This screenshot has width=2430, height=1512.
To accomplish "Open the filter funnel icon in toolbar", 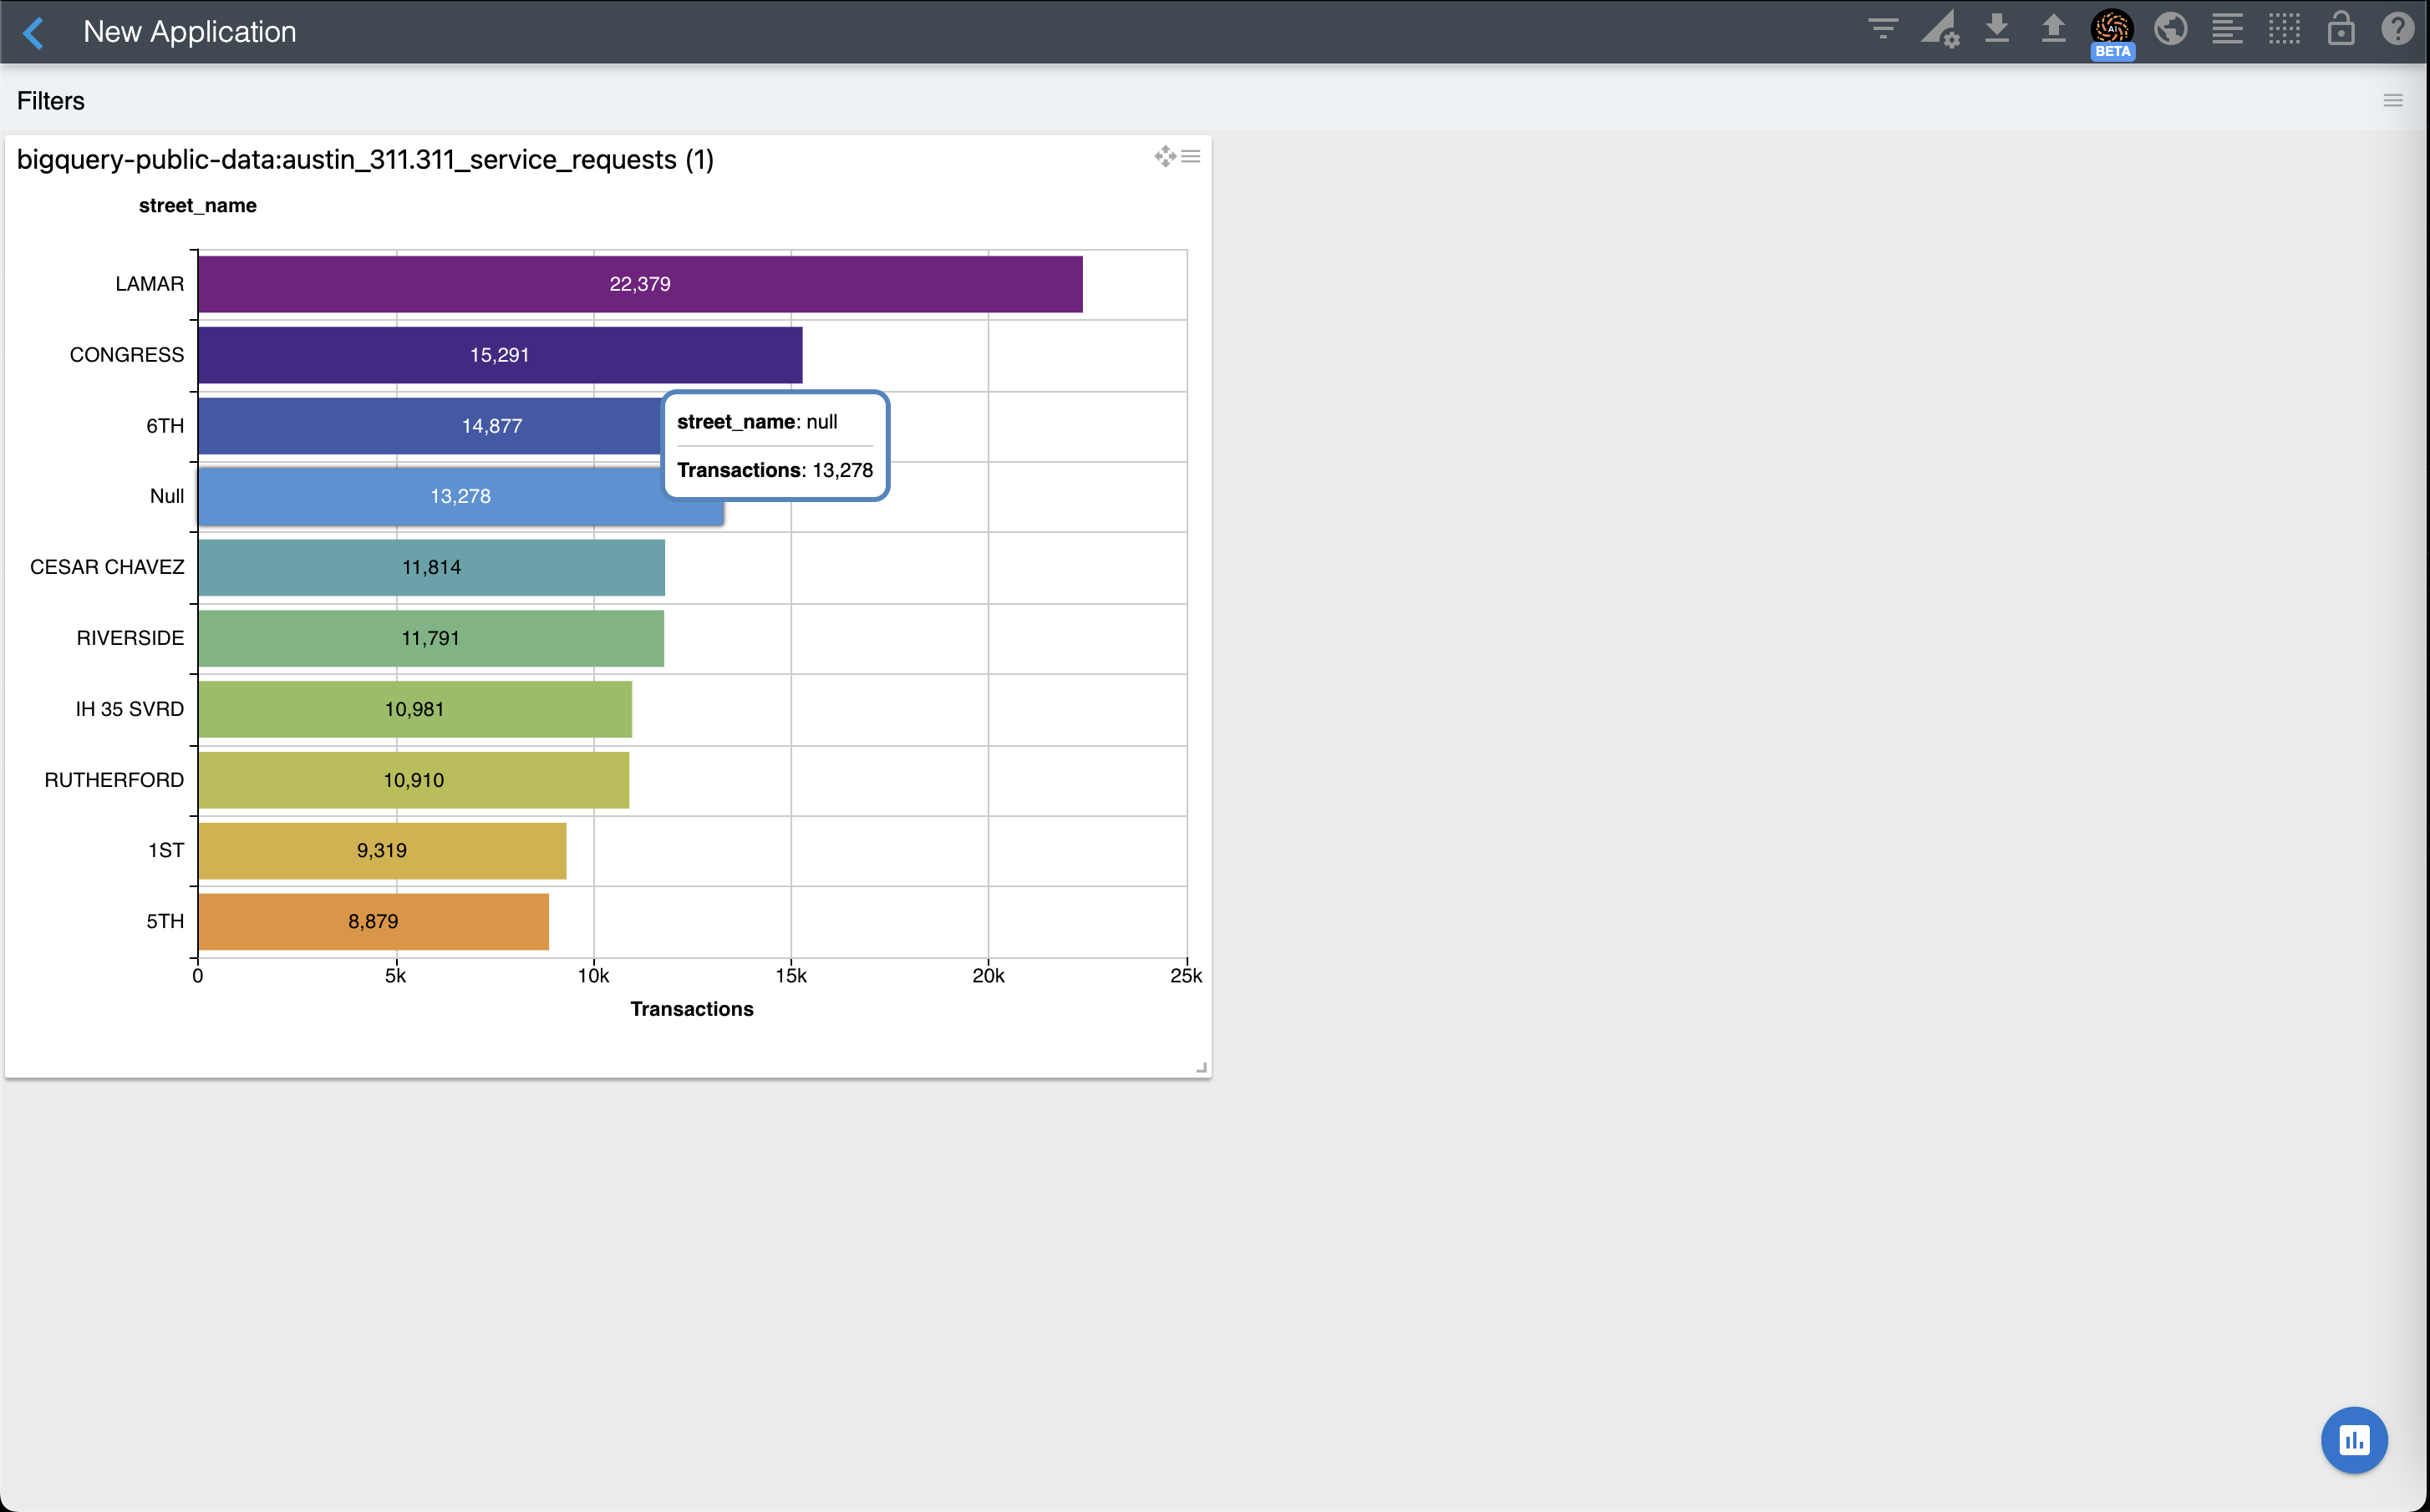I will tap(1882, 29).
